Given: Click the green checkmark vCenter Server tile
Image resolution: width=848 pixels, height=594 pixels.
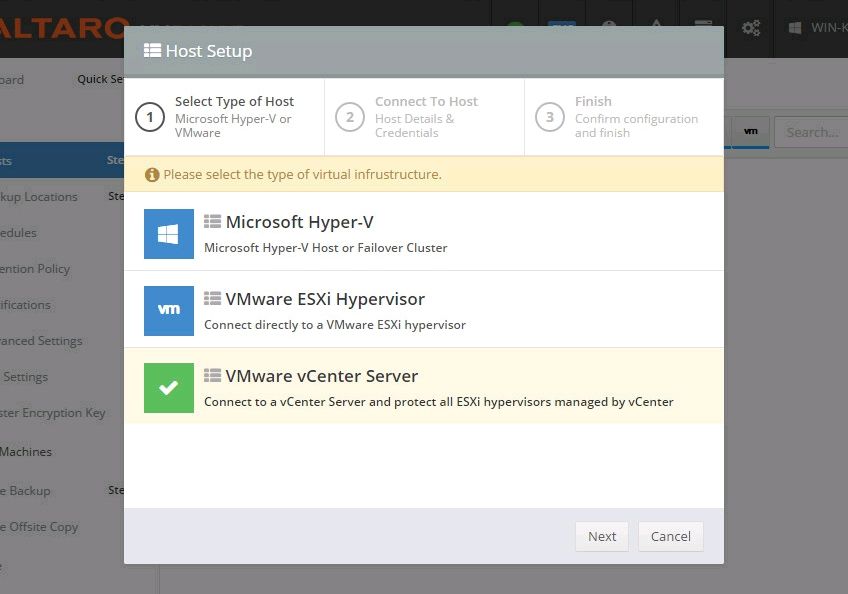Looking at the screenshot, I should click(x=169, y=387).
